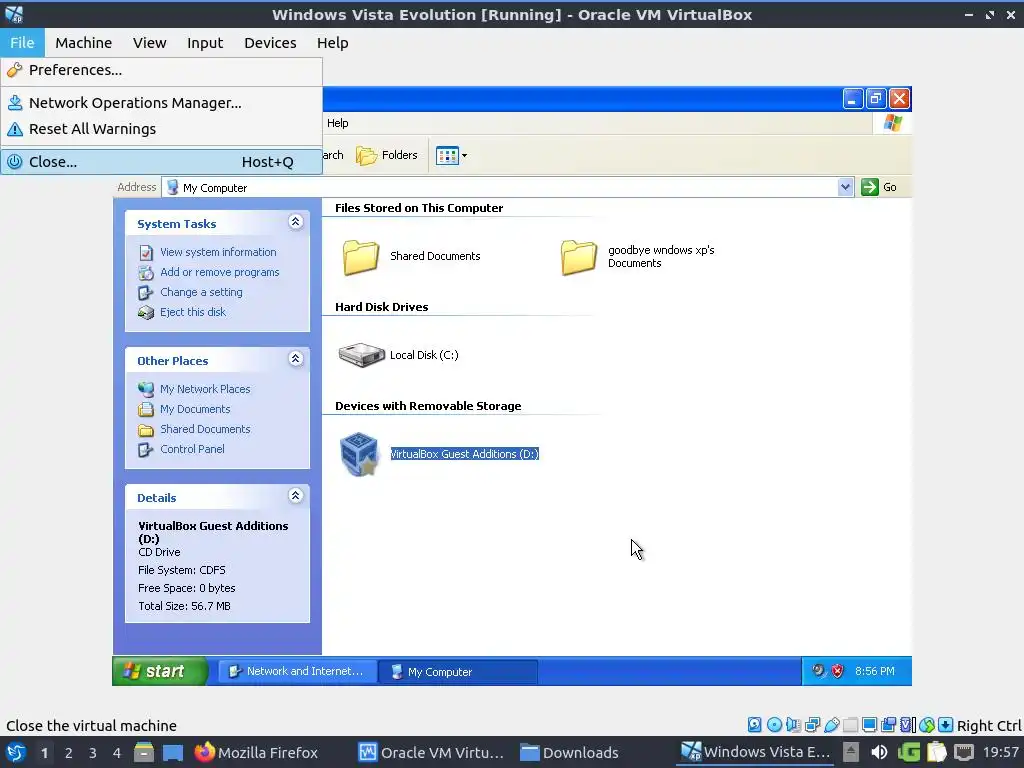This screenshot has height=768, width=1024.
Task: Click the XP tray icon beside the shield
Action: (x=818, y=671)
